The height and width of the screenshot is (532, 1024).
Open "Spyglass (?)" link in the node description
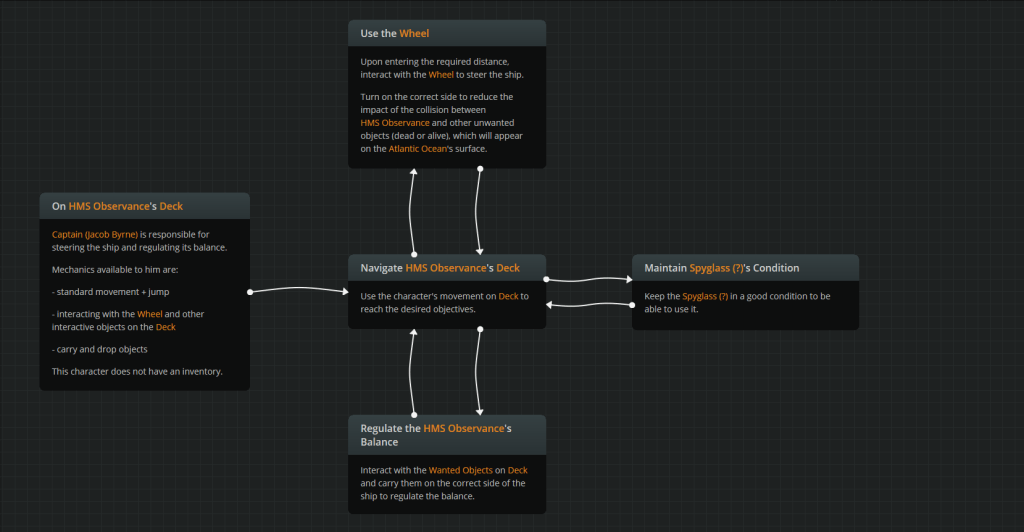click(705, 296)
